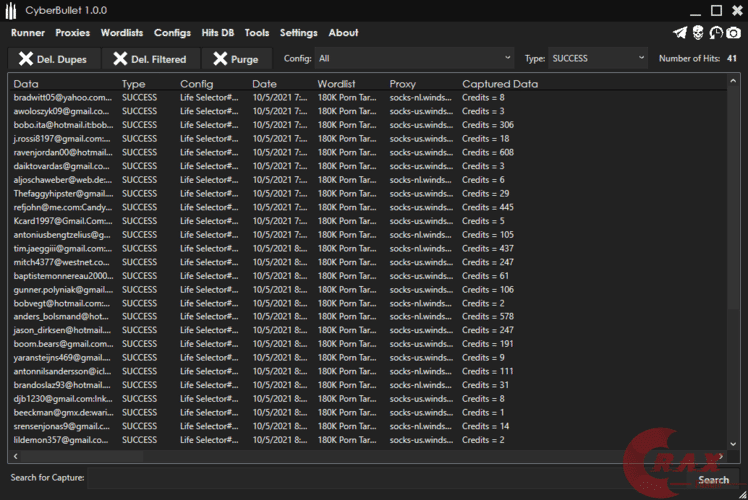Image resolution: width=748 pixels, height=500 pixels.
Task: Click the Search button
Action: pos(713,480)
